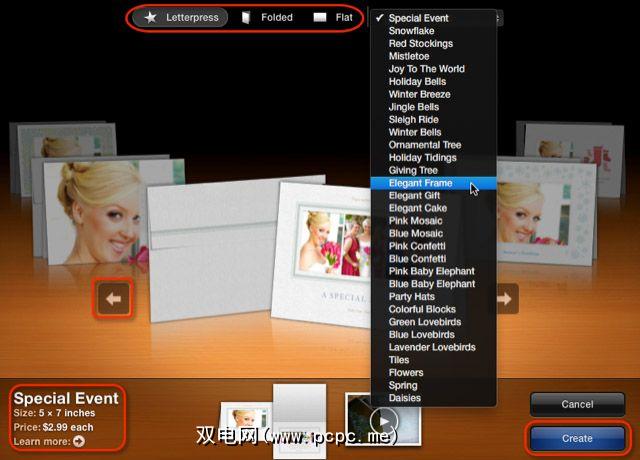Viewport: 640px width, 460px height.
Task: Click the center card with two wedding photos
Action: (x=322, y=253)
